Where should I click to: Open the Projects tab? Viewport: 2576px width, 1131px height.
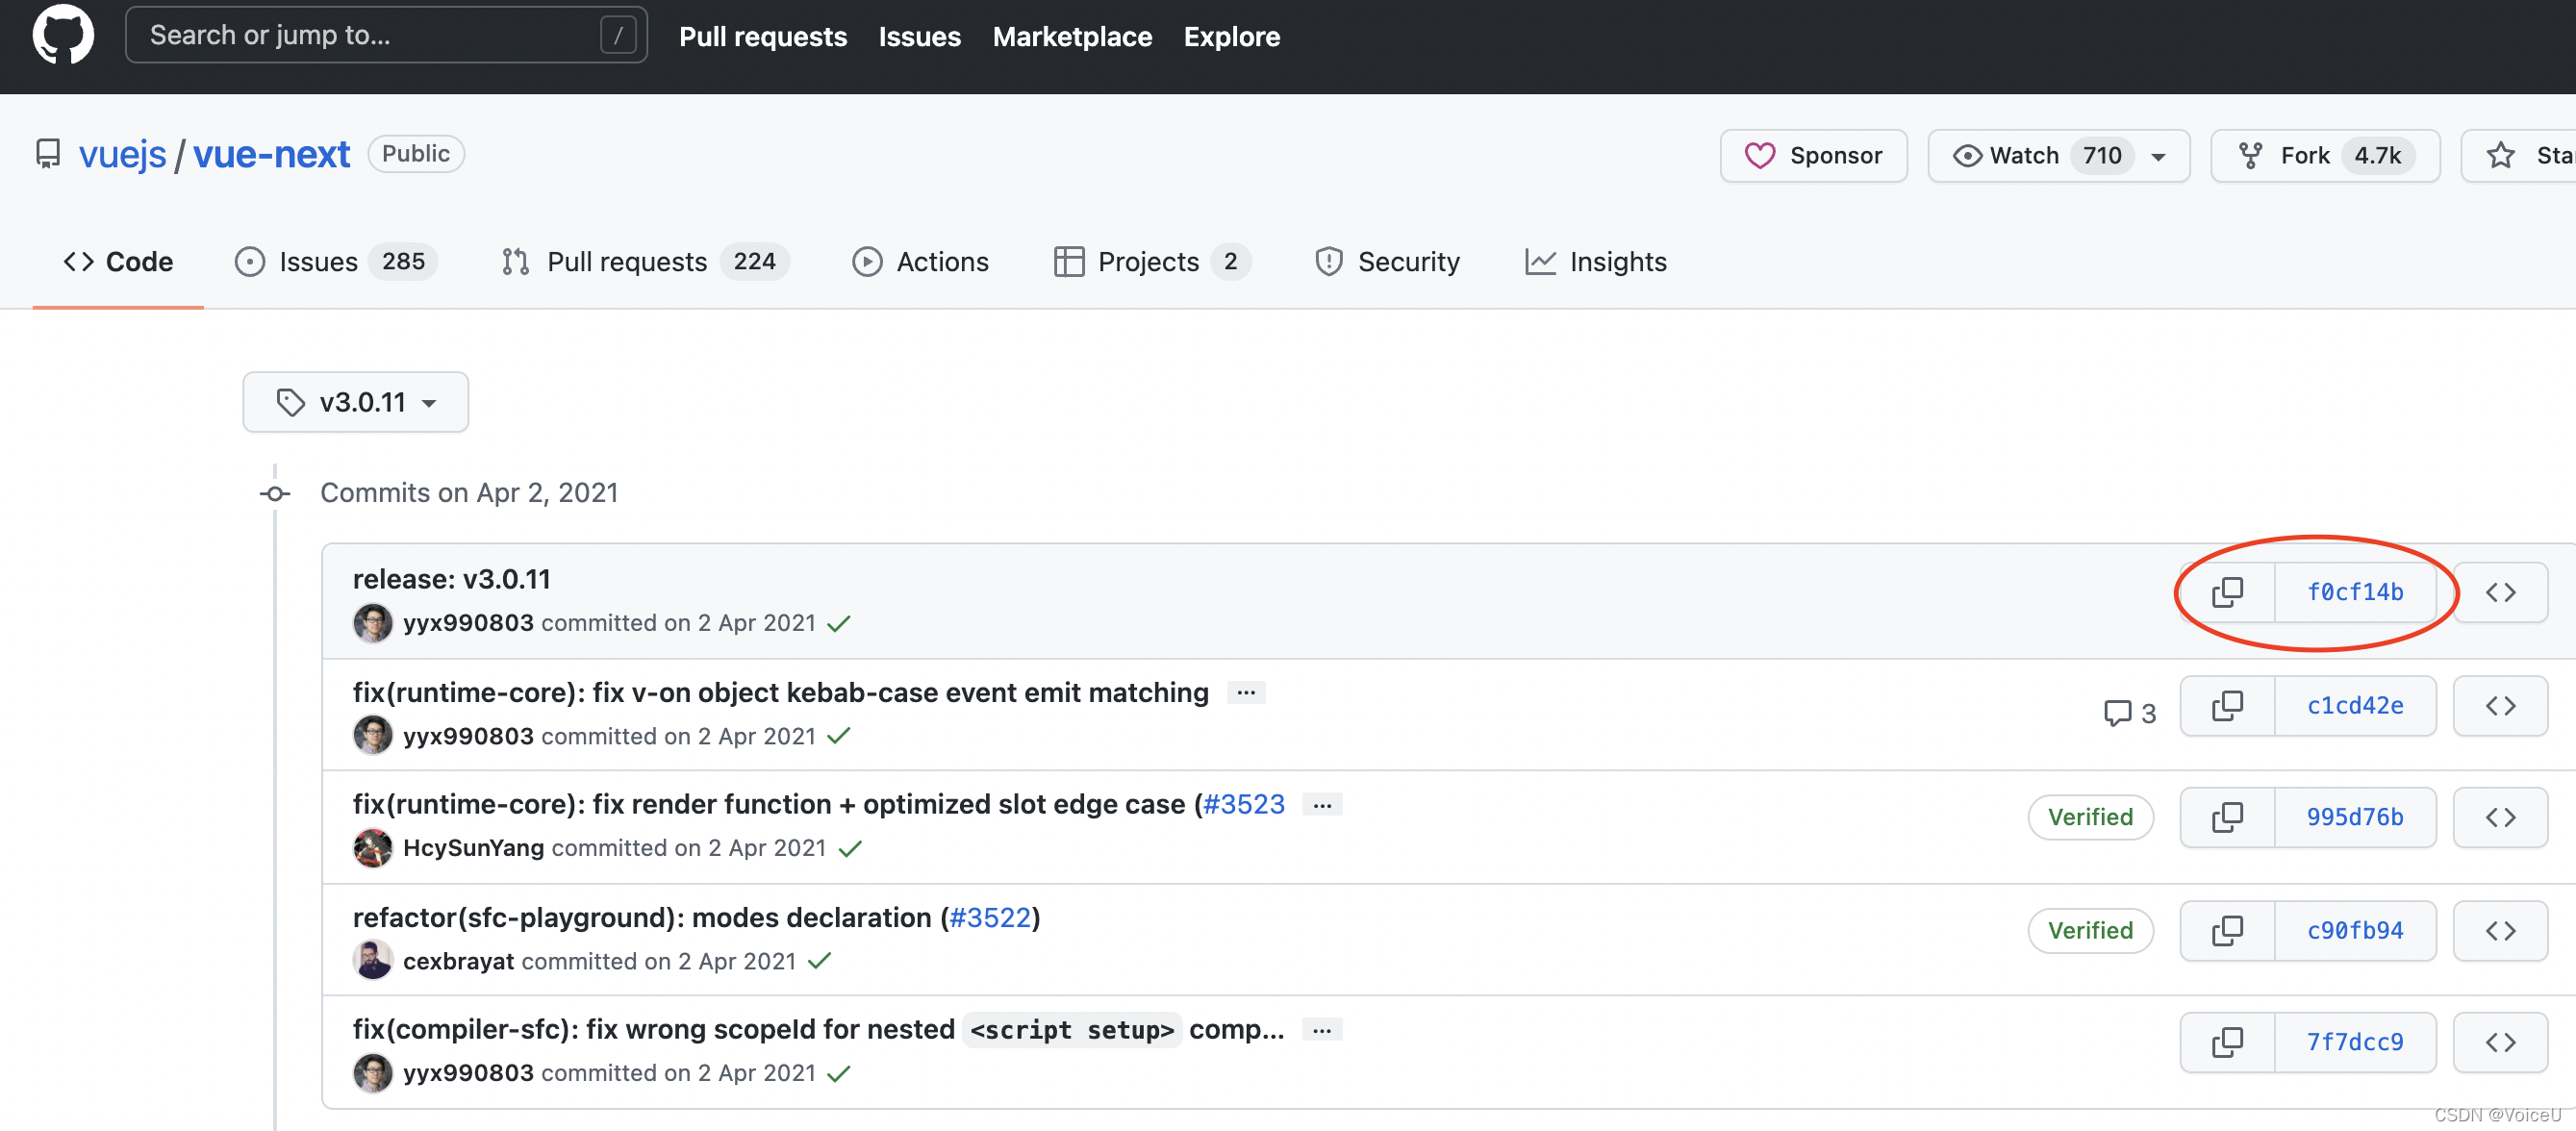[1152, 262]
